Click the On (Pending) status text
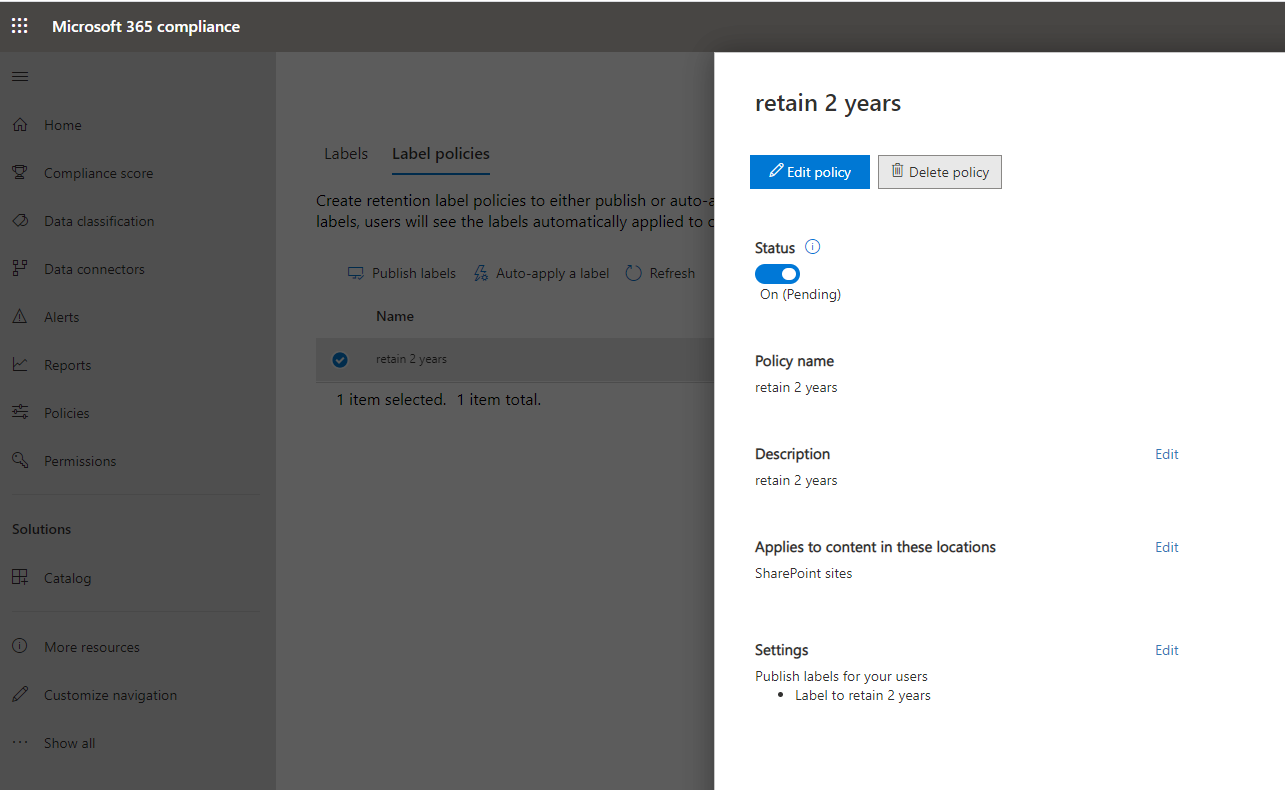This screenshot has width=1285, height=790. coord(800,294)
